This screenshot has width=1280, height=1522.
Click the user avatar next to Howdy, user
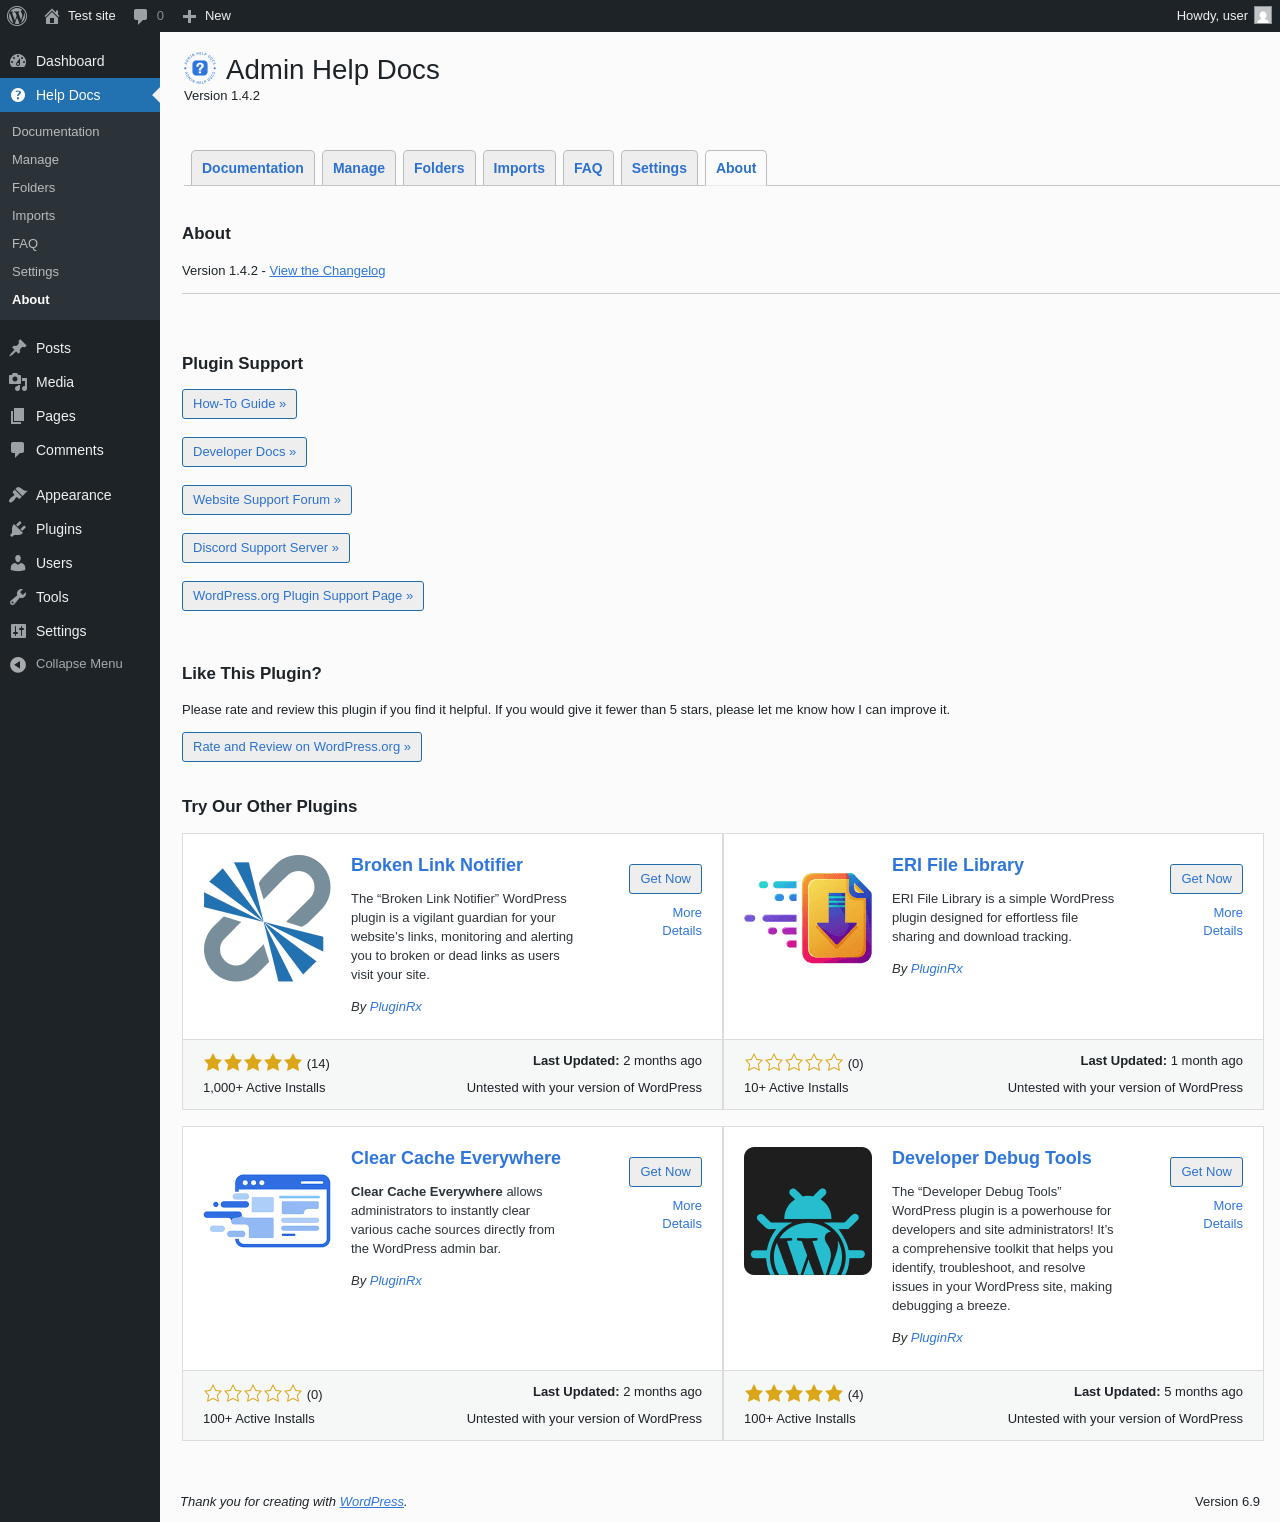1263,16
